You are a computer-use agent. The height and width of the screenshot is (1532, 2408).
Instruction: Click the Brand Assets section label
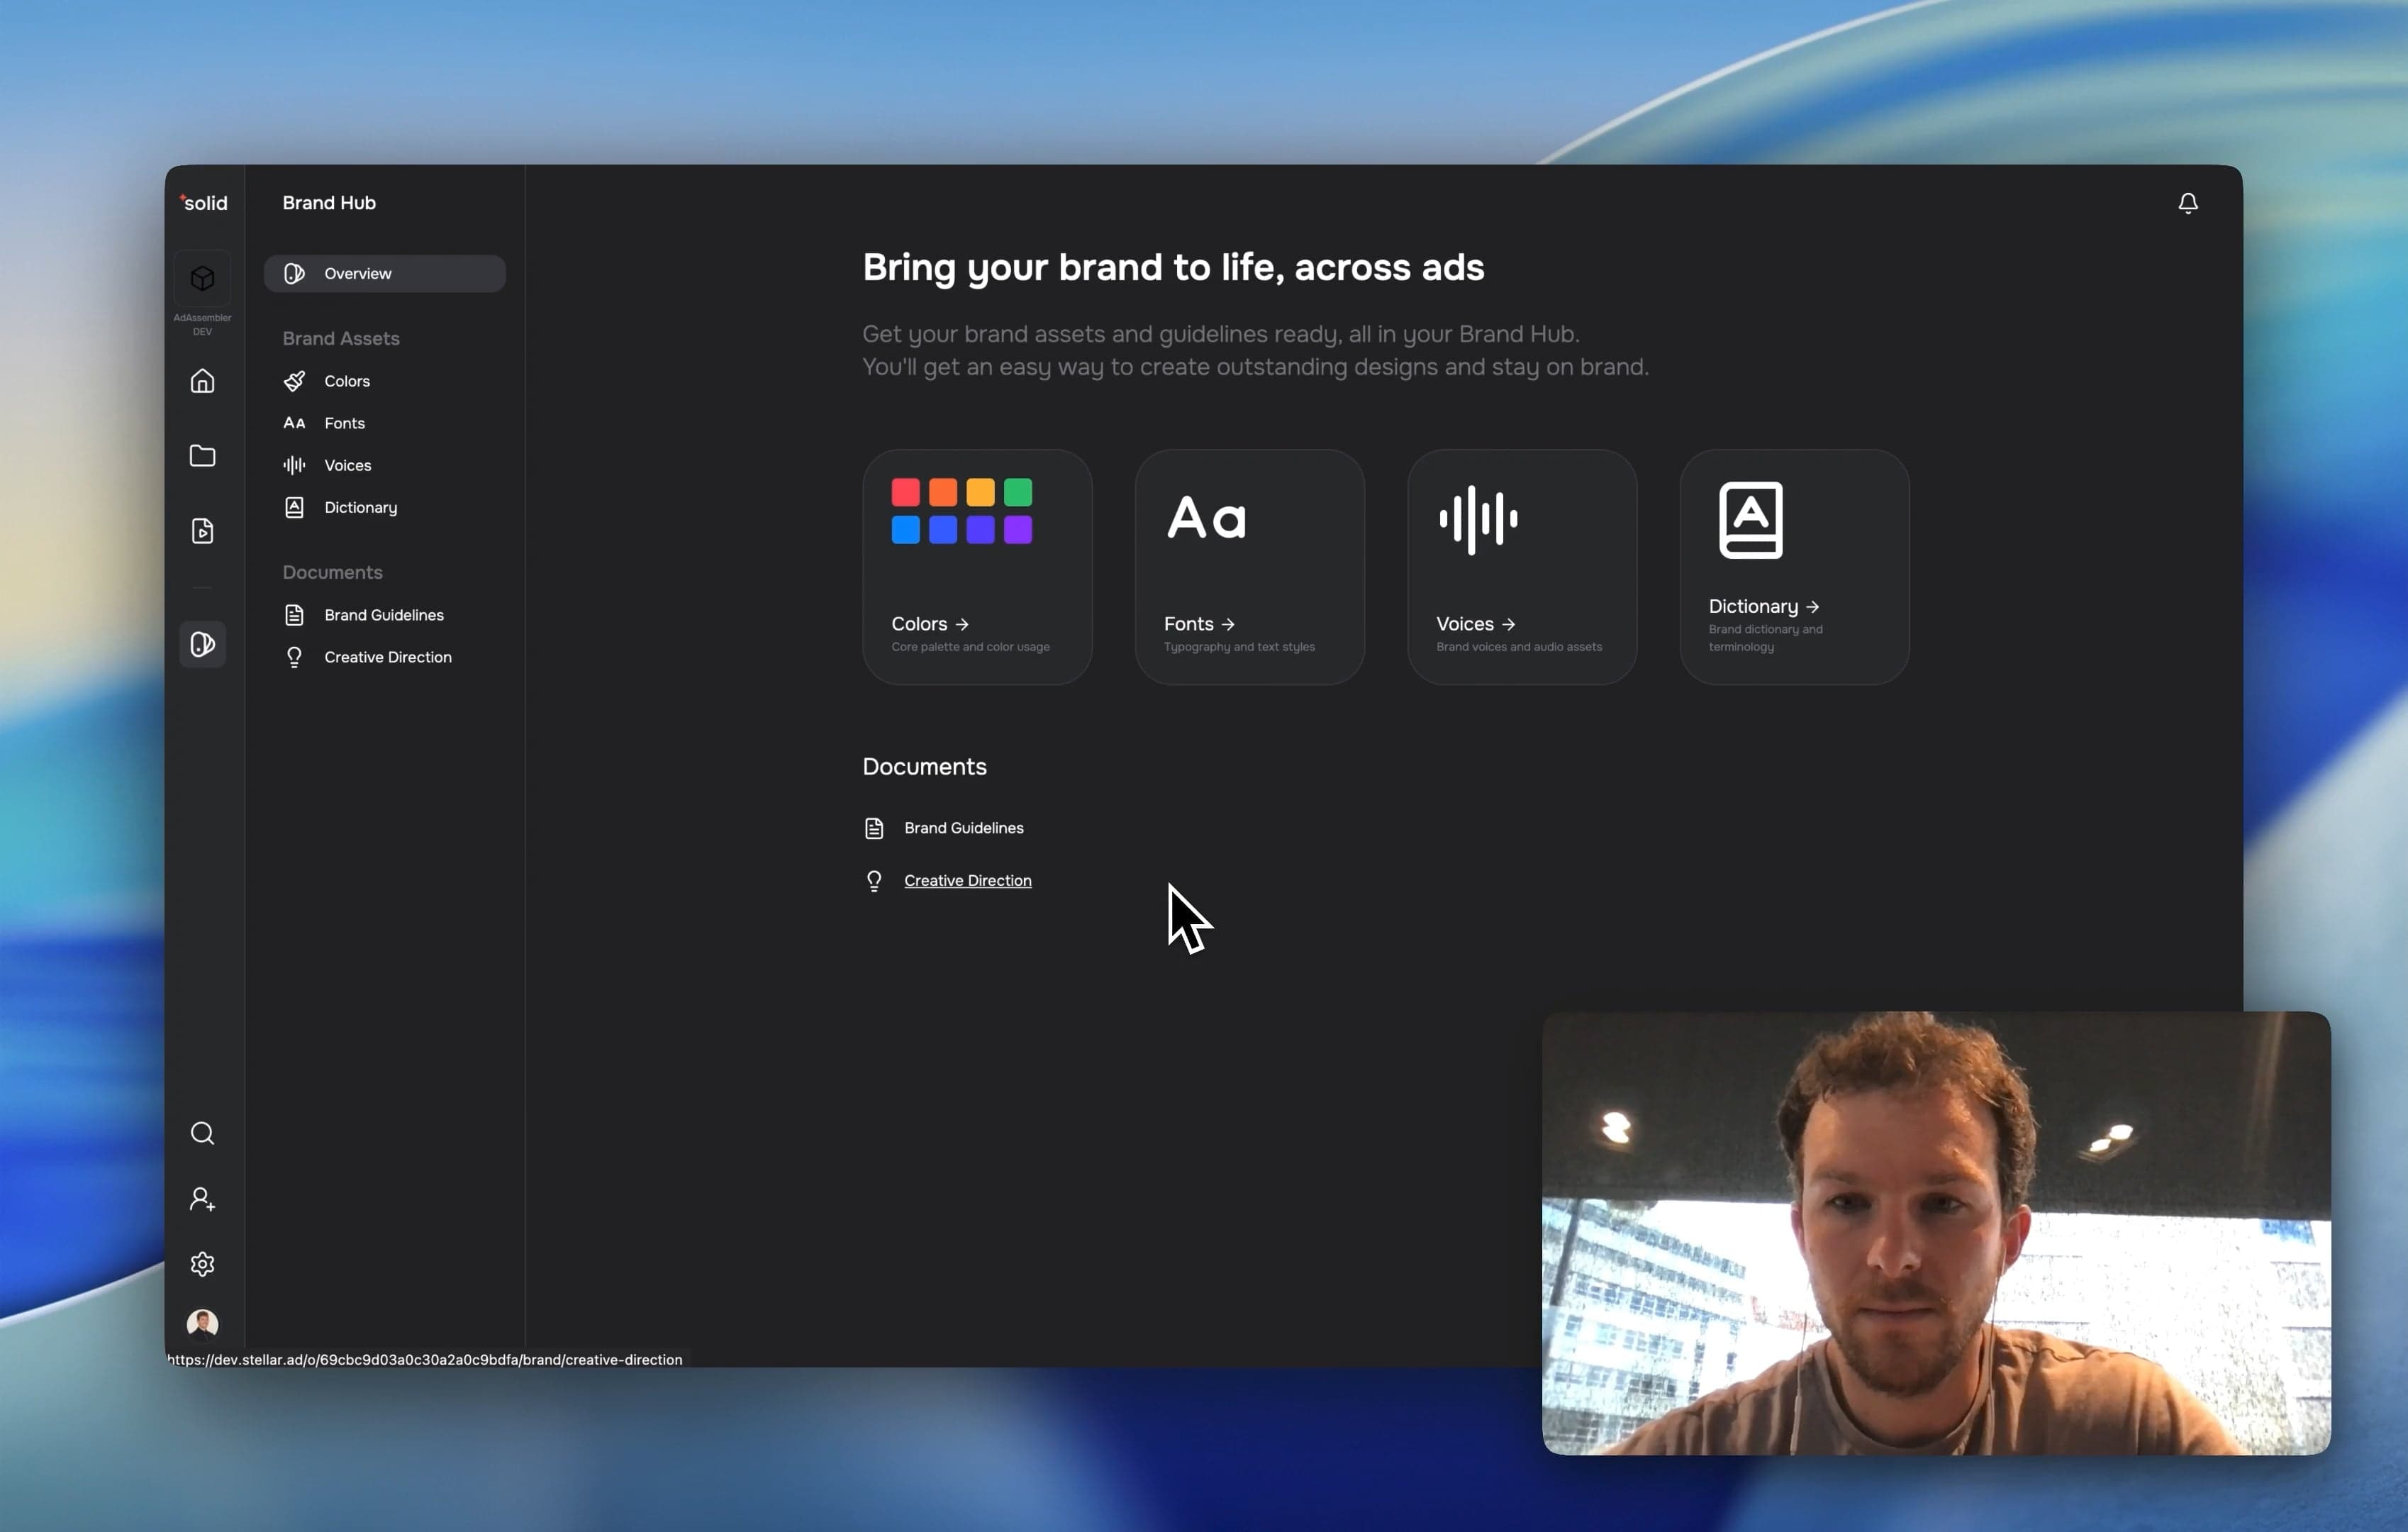coord(341,339)
